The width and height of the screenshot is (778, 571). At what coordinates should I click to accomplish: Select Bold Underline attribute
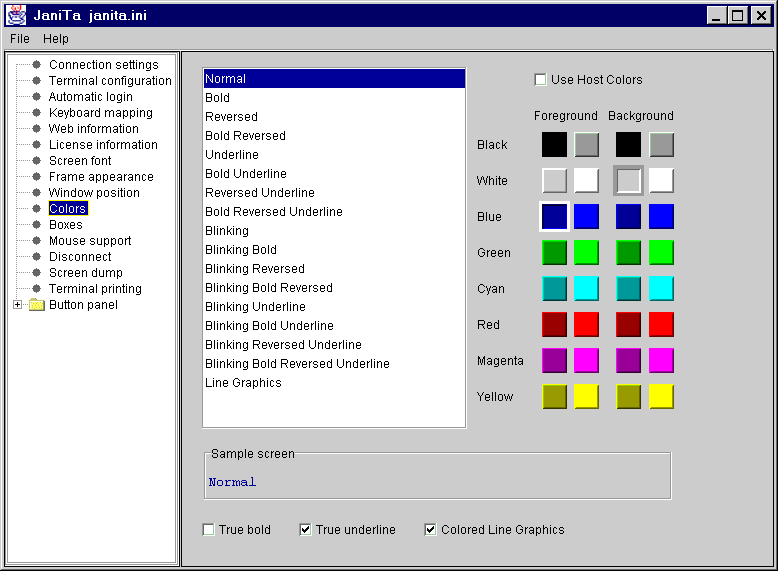[x=334, y=174]
